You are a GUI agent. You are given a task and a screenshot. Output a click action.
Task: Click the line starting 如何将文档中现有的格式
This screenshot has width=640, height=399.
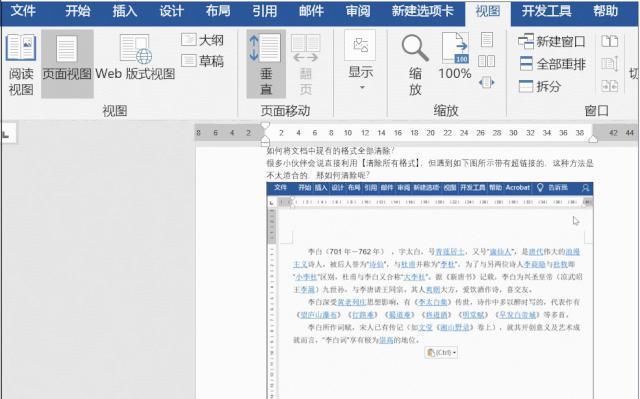pyautogui.click(x=331, y=151)
